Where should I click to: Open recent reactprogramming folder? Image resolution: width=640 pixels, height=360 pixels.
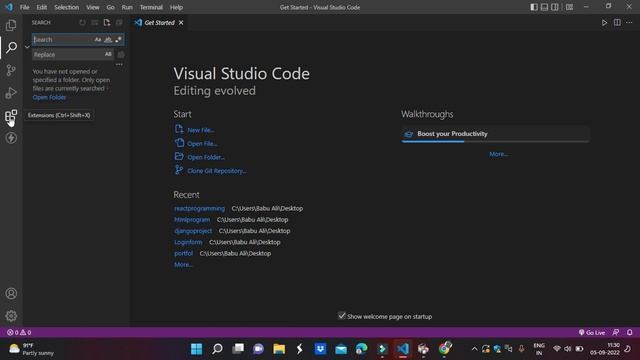pyautogui.click(x=199, y=208)
